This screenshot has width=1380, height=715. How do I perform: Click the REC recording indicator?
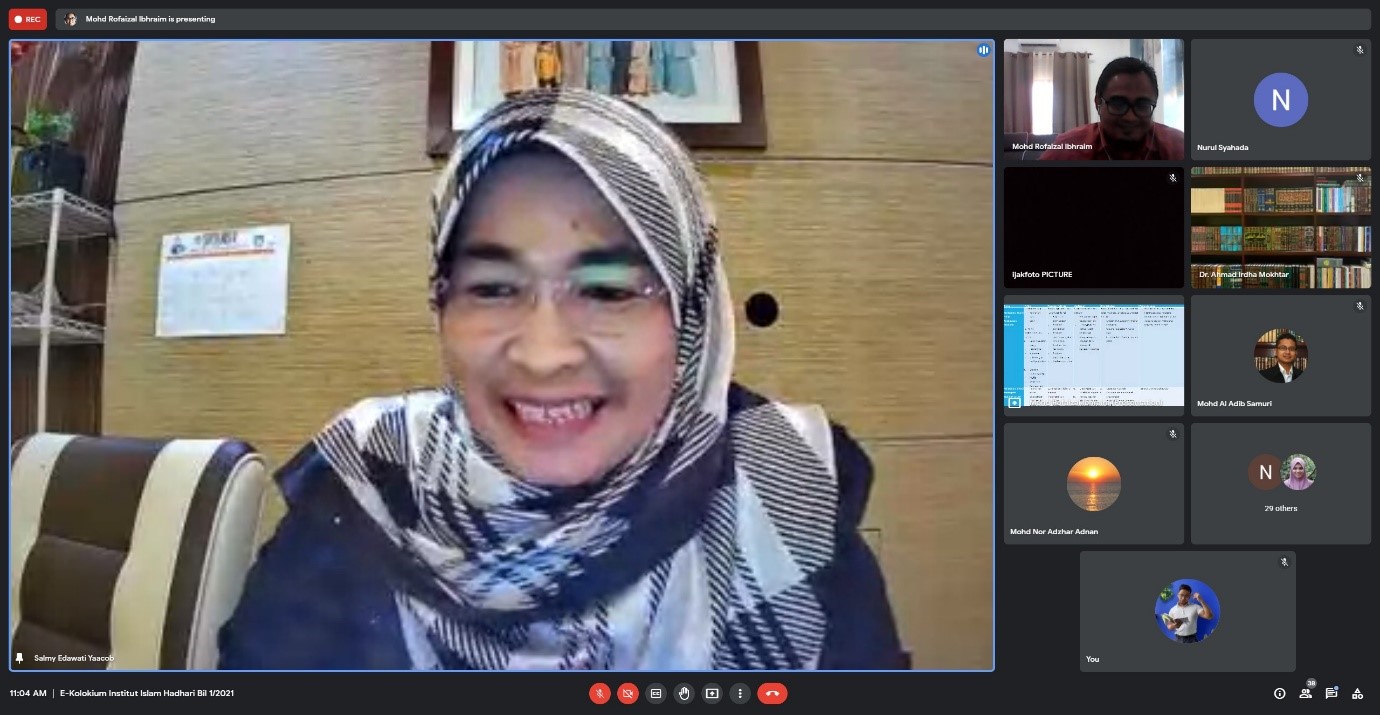click(28, 19)
